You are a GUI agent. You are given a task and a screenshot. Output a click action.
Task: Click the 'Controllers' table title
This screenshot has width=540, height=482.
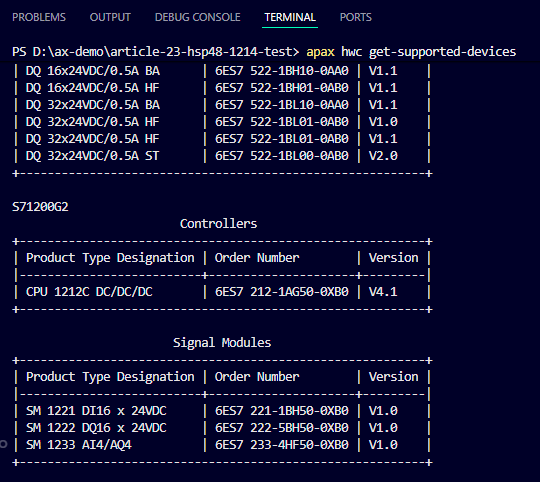point(218,224)
